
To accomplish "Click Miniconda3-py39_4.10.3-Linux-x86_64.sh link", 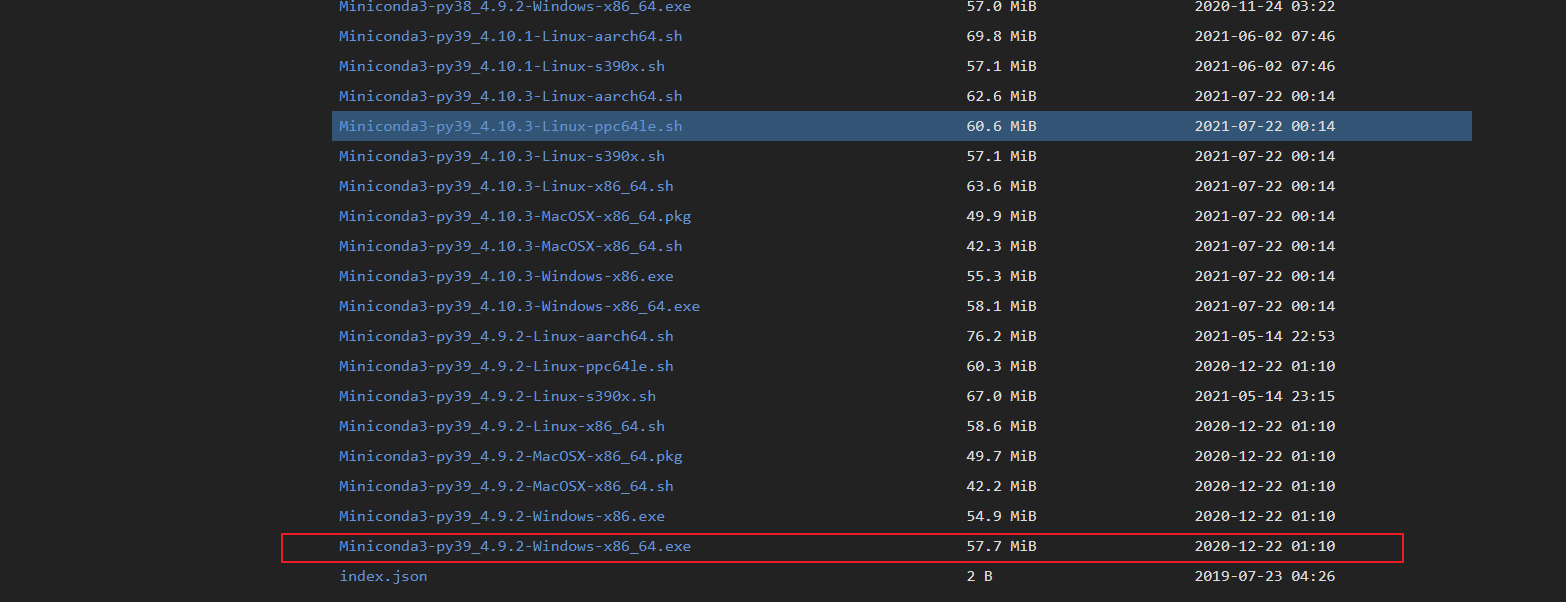I will coord(506,186).
